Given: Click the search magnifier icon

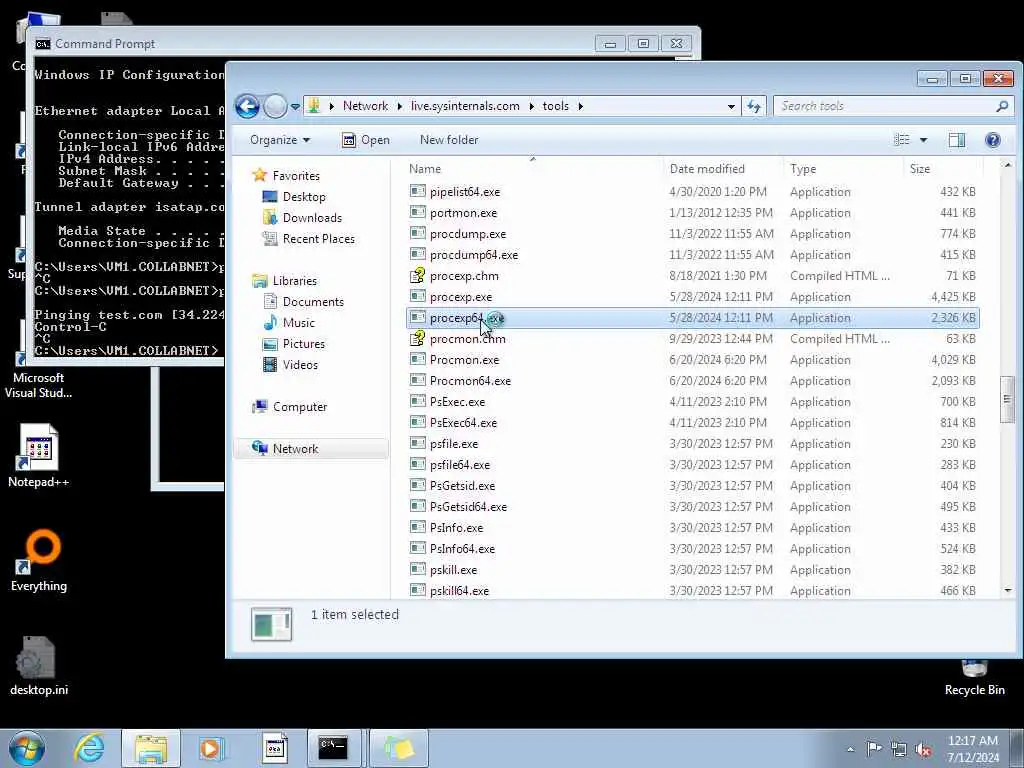Looking at the screenshot, I should click(1002, 106).
